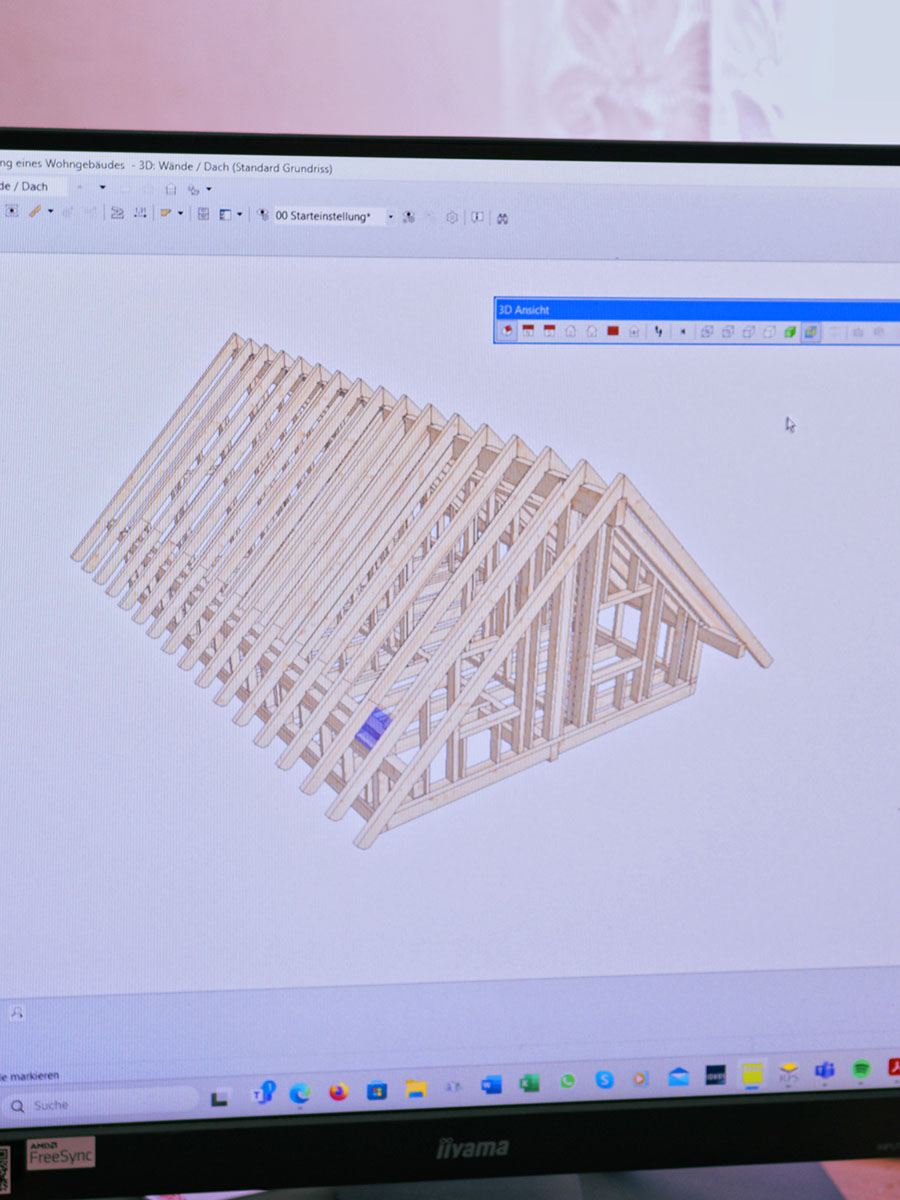Open the 'Wände / Dach' combo box arrow

[x=102, y=187]
